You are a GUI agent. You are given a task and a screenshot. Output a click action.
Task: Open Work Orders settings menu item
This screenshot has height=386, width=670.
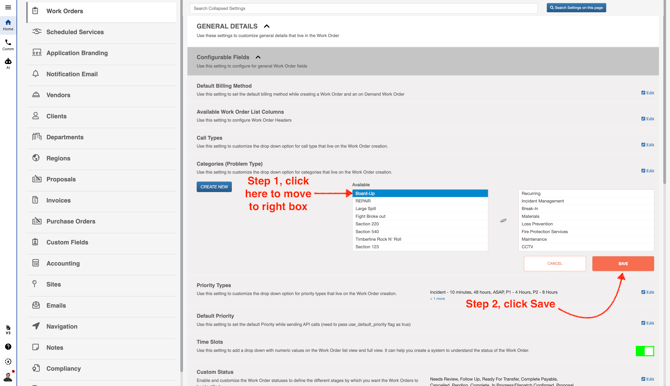click(x=101, y=11)
